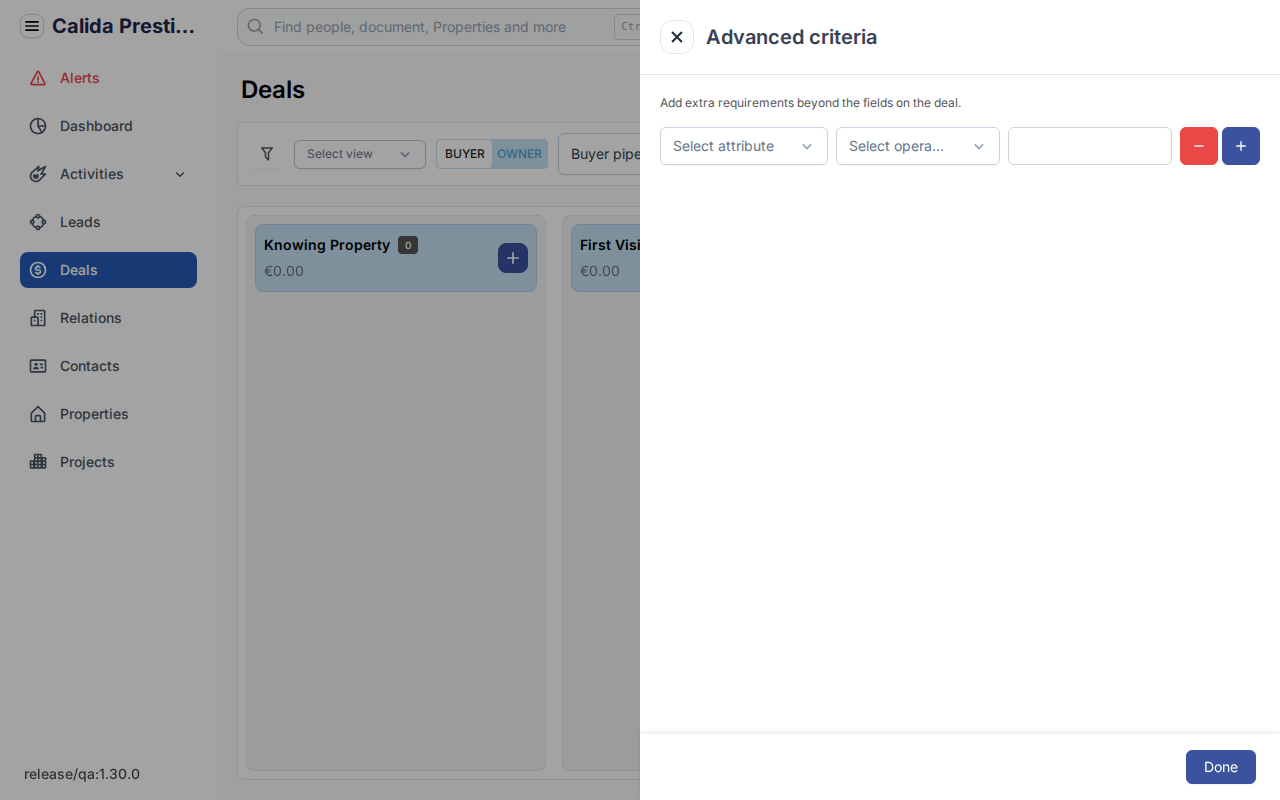Click the Projects building icon

38,462
